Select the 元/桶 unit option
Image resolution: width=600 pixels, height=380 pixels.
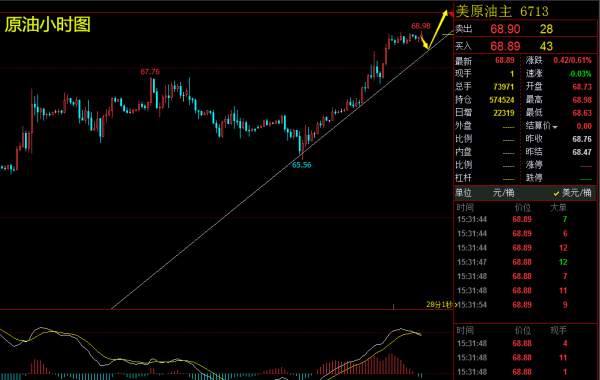click(x=503, y=193)
